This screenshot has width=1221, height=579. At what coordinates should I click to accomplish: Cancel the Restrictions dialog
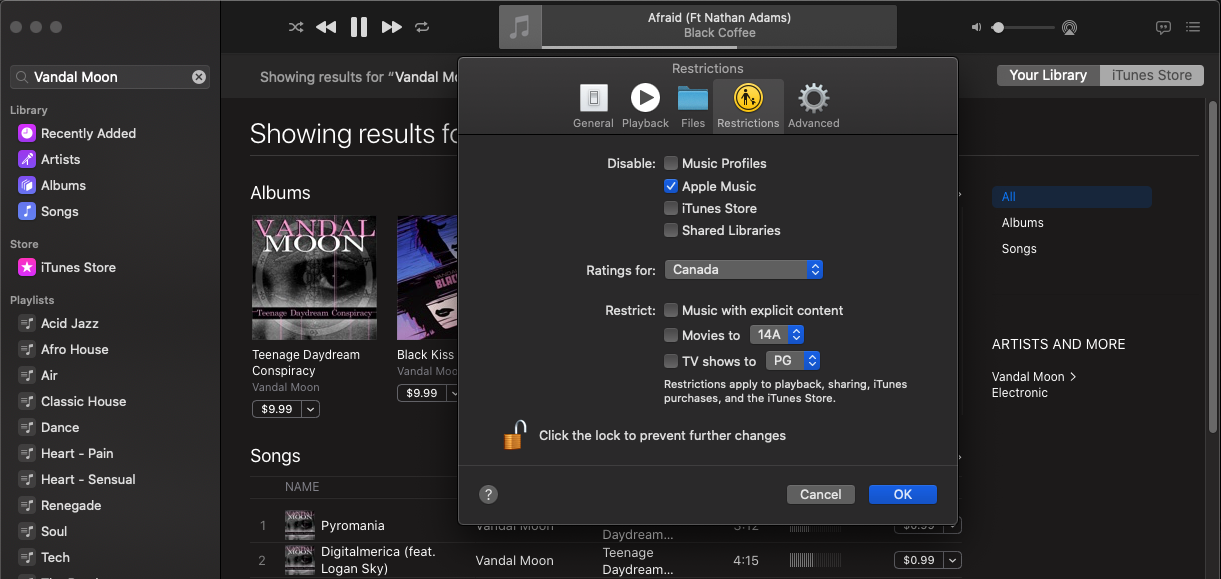click(821, 494)
